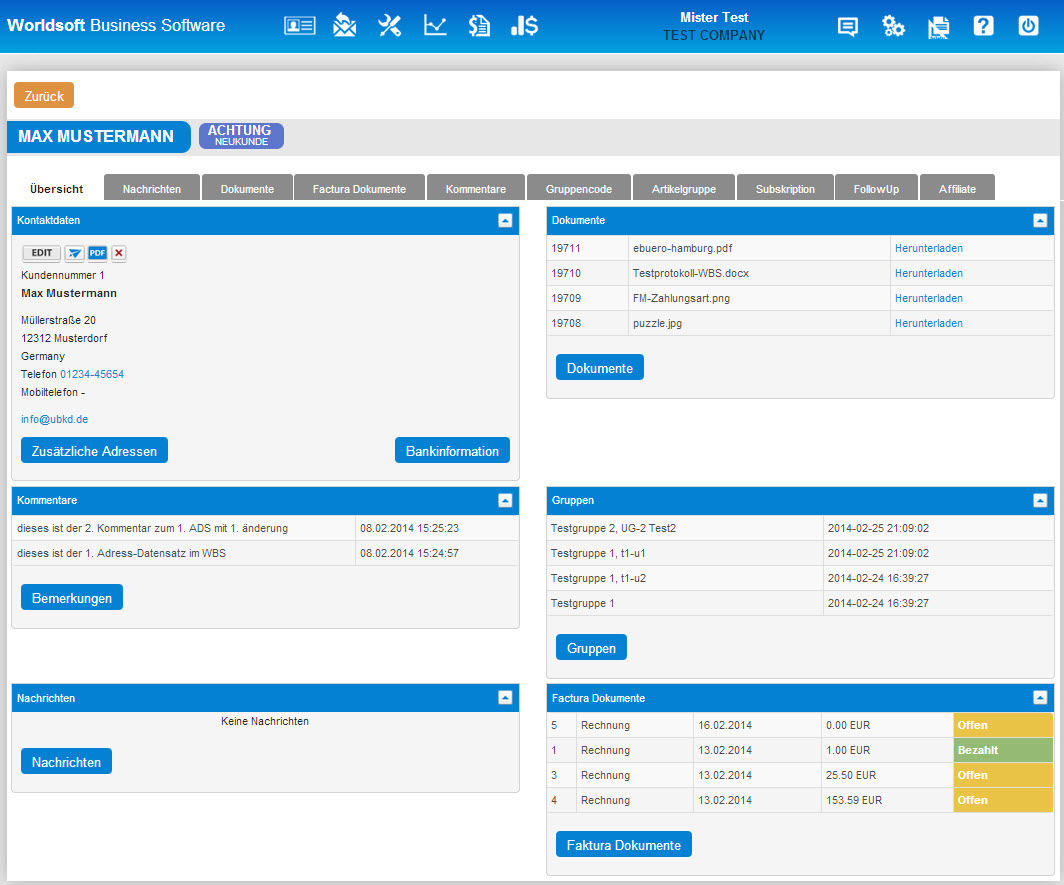Collapse the Nachrichten panel

(x=505, y=698)
